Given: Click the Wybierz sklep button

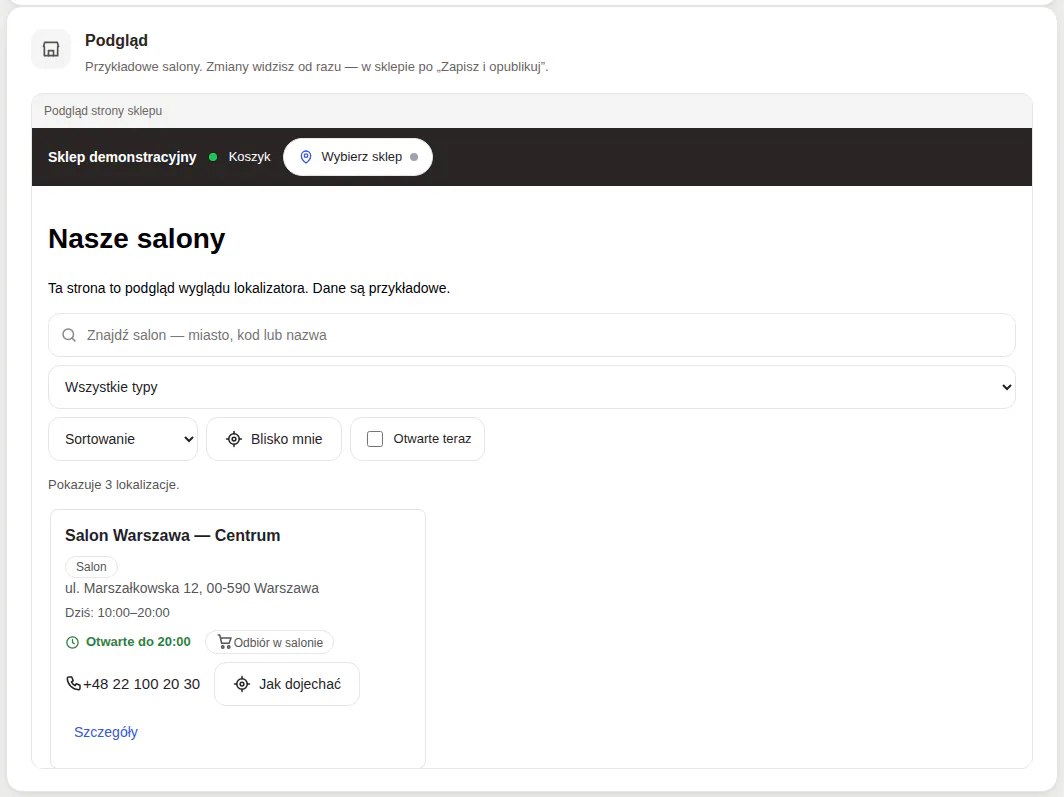Looking at the screenshot, I should pyautogui.click(x=358, y=157).
